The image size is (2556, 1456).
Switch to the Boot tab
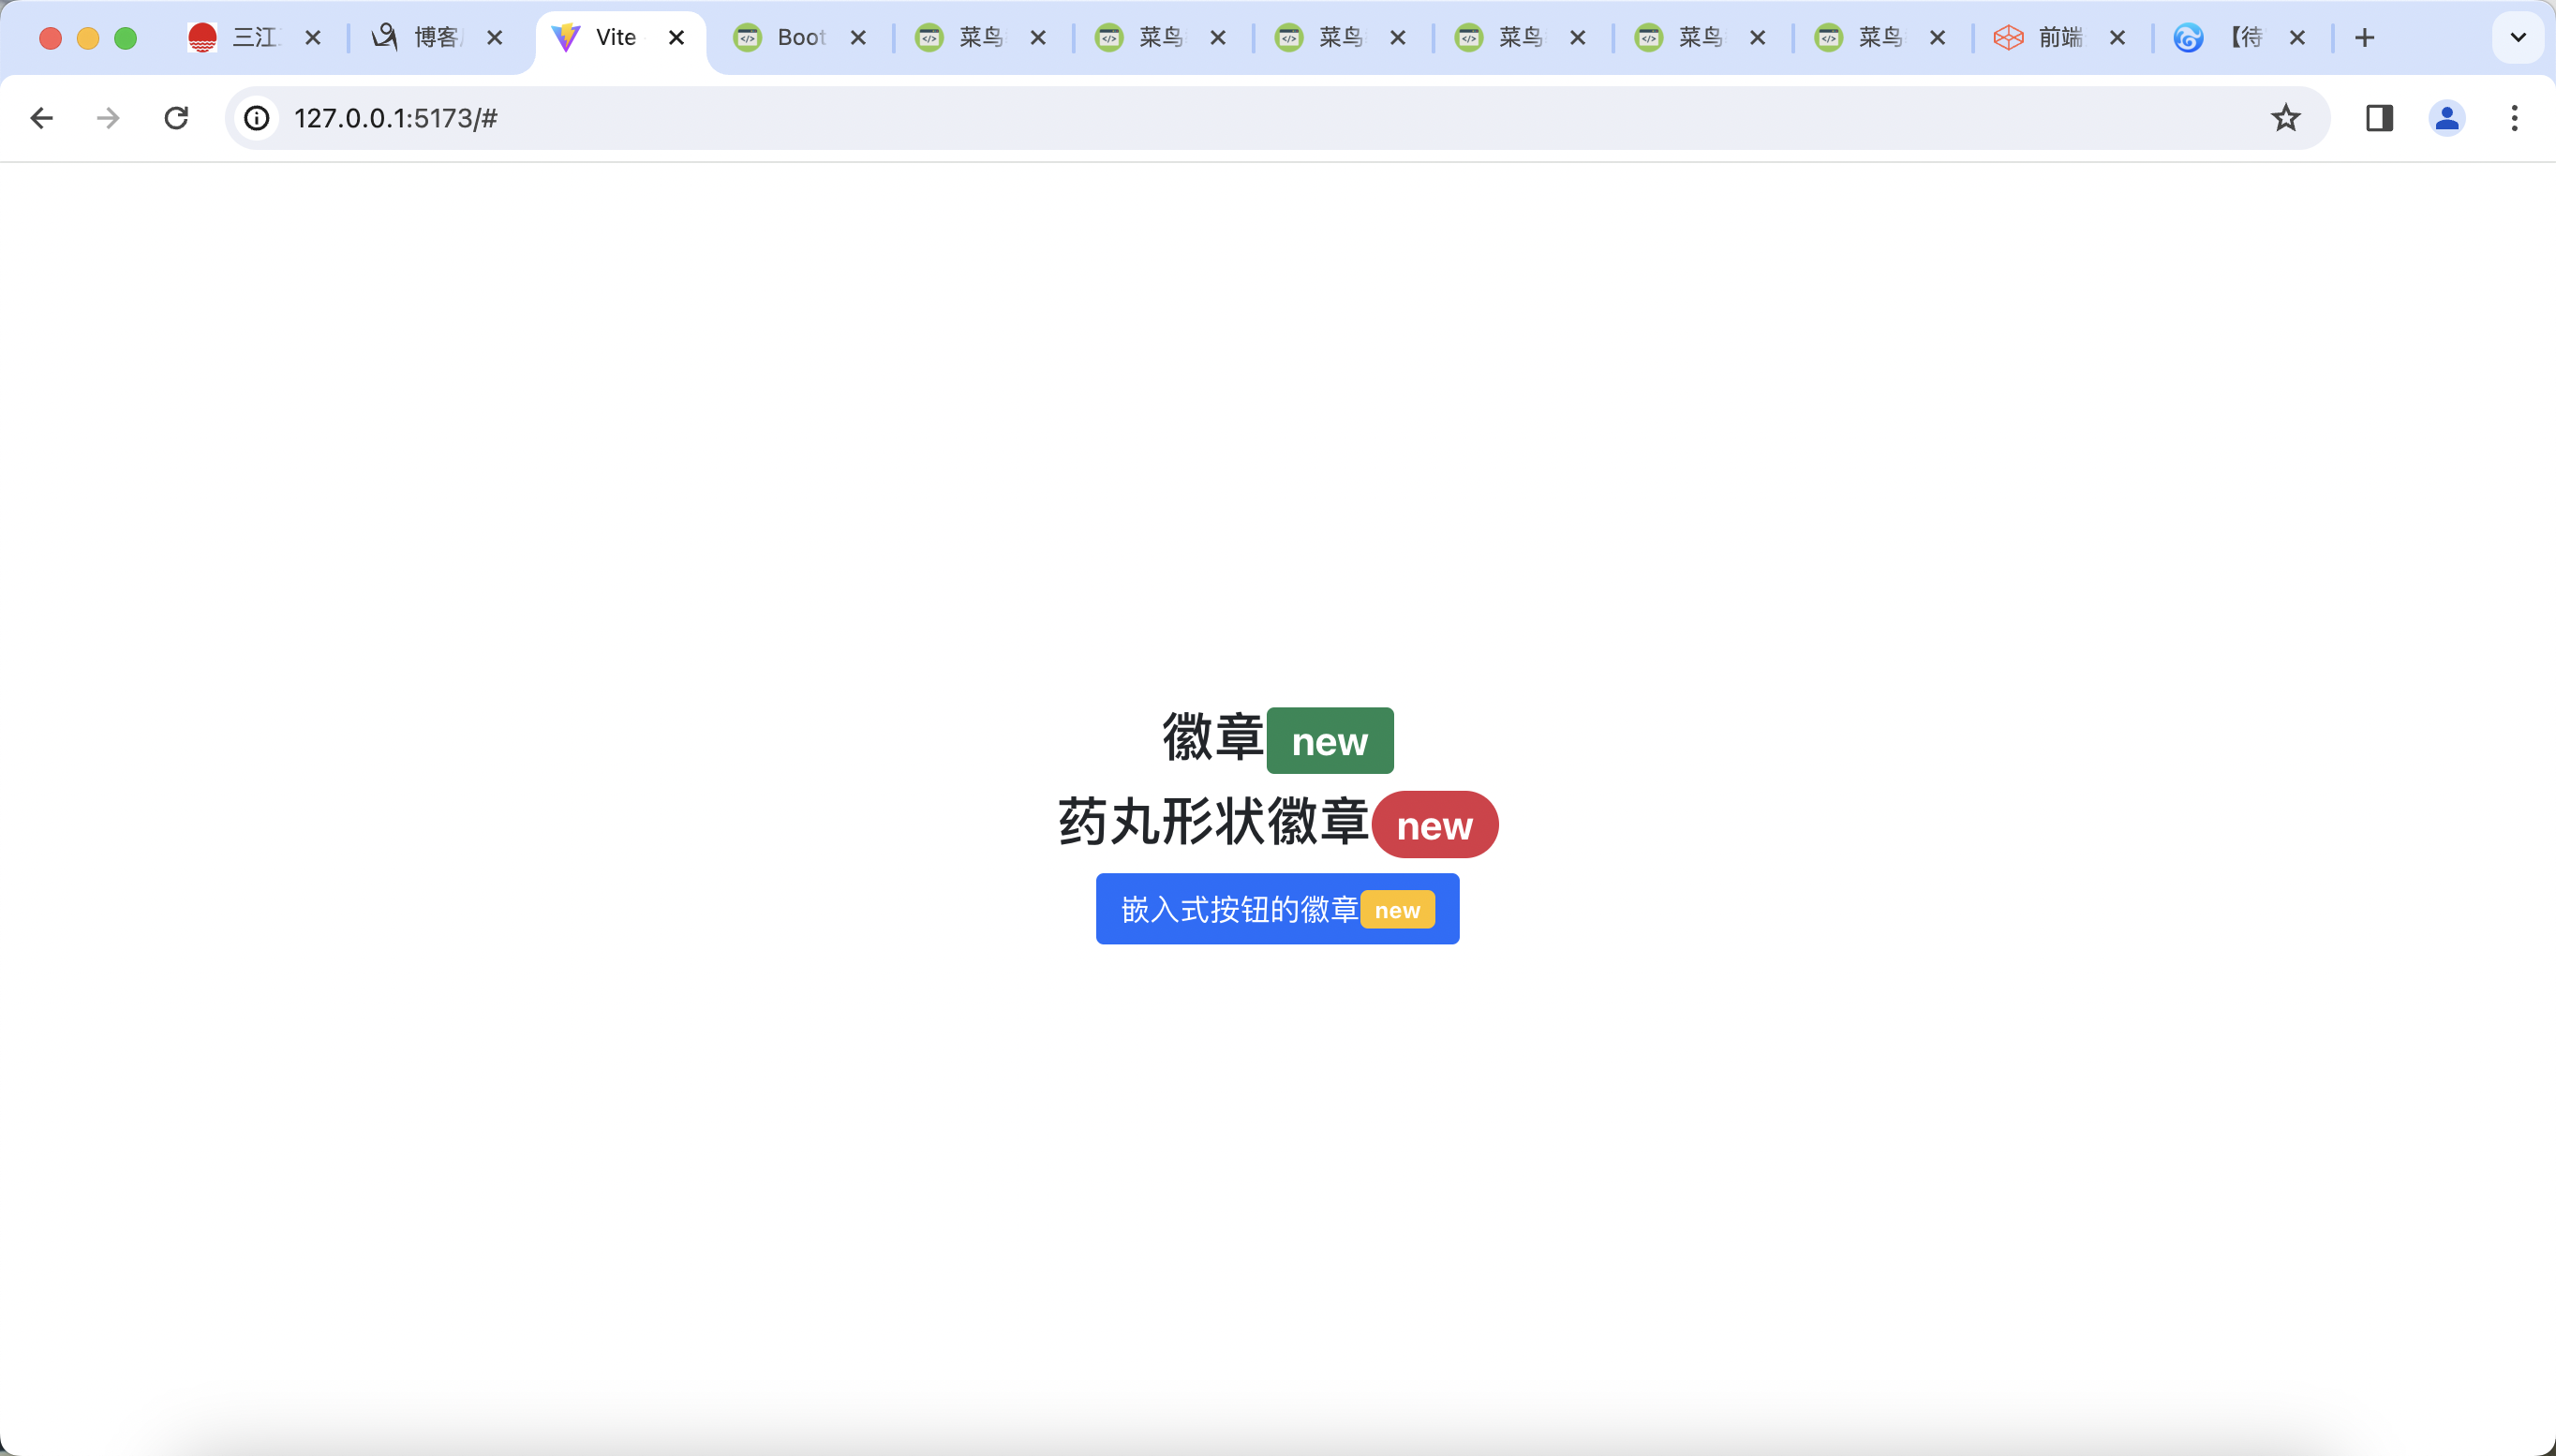[800, 38]
